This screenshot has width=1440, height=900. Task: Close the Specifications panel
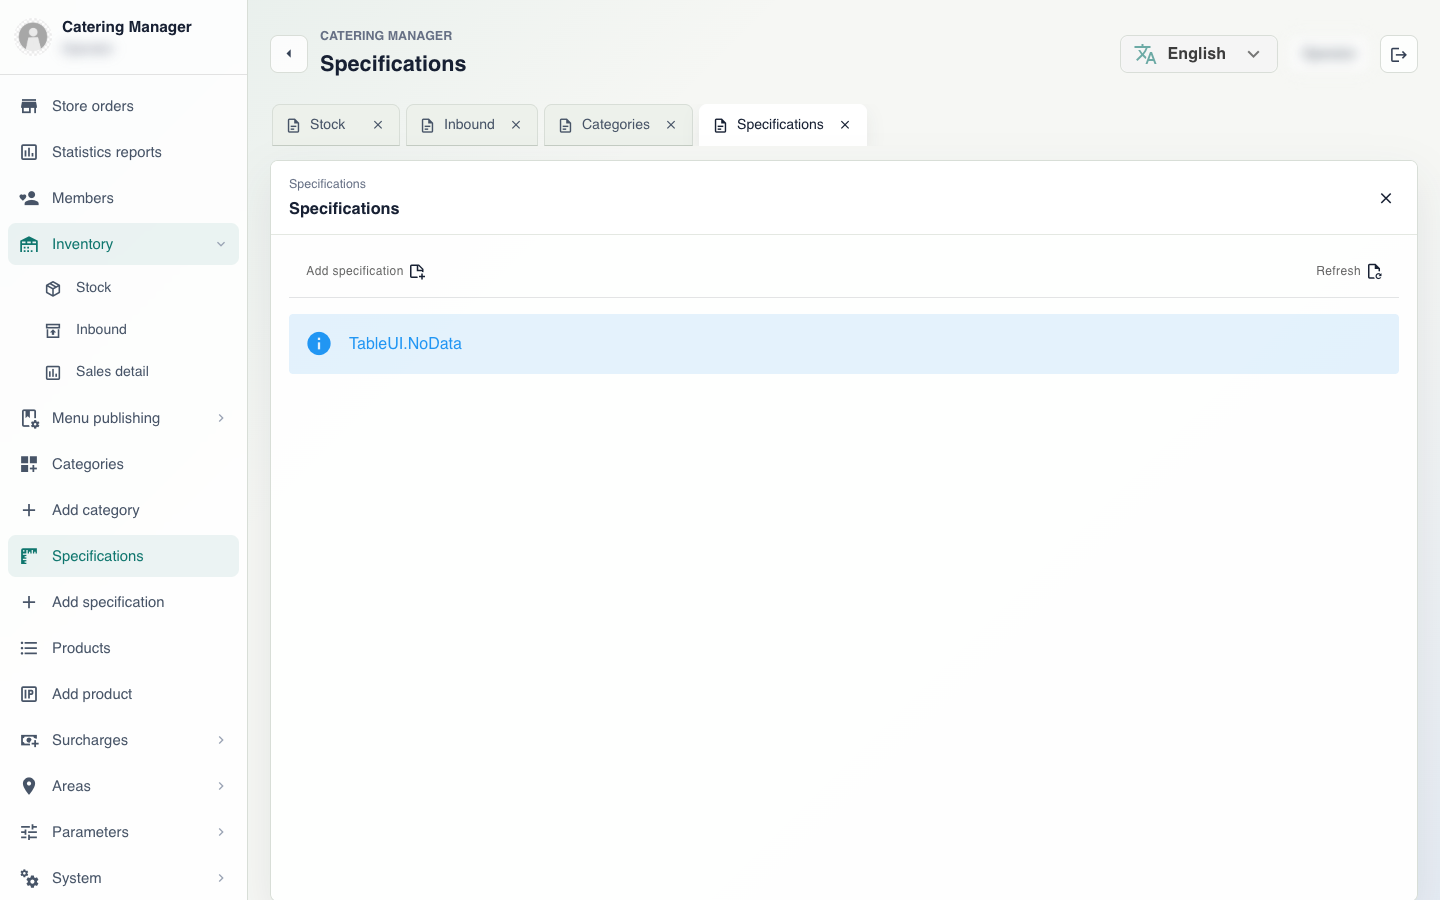tap(1386, 198)
